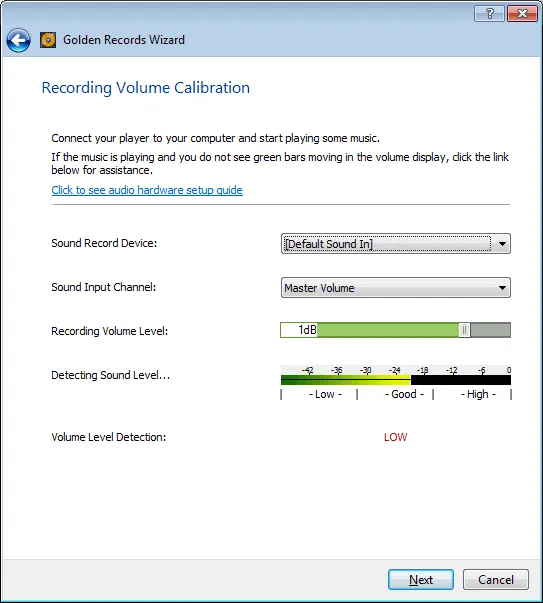Open the Master Volume combo box
The height and width of the screenshot is (603, 543).
pyautogui.click(x=396, y=288)
